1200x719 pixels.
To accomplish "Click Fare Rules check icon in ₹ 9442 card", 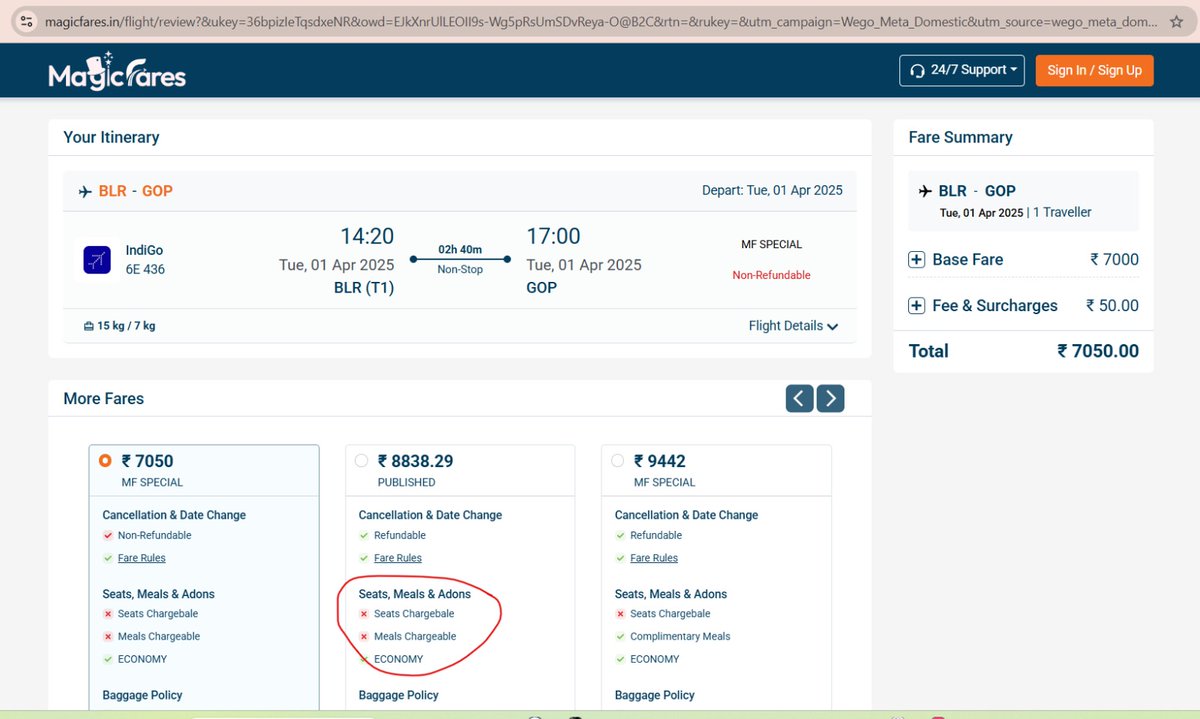I will [620, 558].
